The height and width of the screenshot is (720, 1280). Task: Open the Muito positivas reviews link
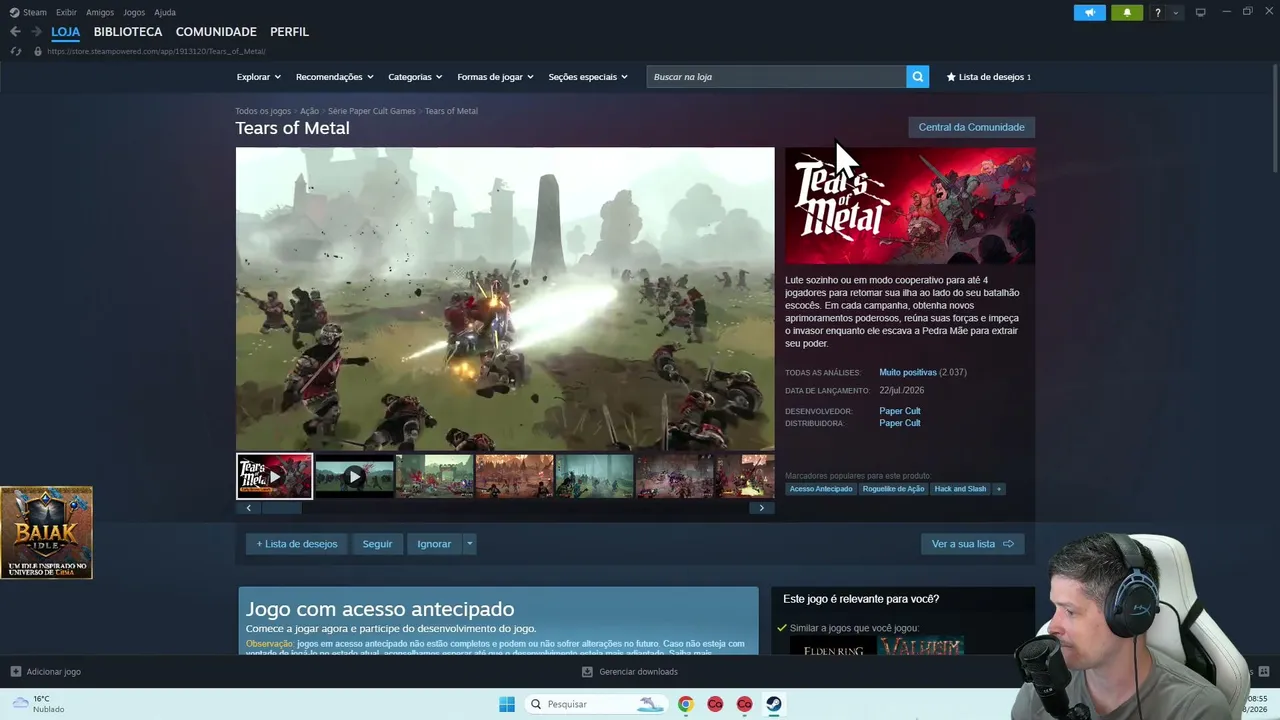(x=908, y=372)
